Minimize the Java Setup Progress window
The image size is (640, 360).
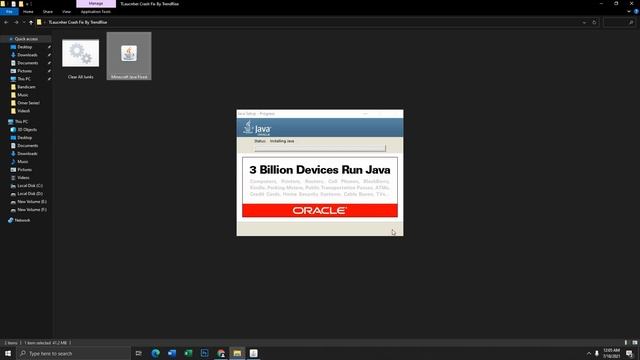click(x=365, y=113)
